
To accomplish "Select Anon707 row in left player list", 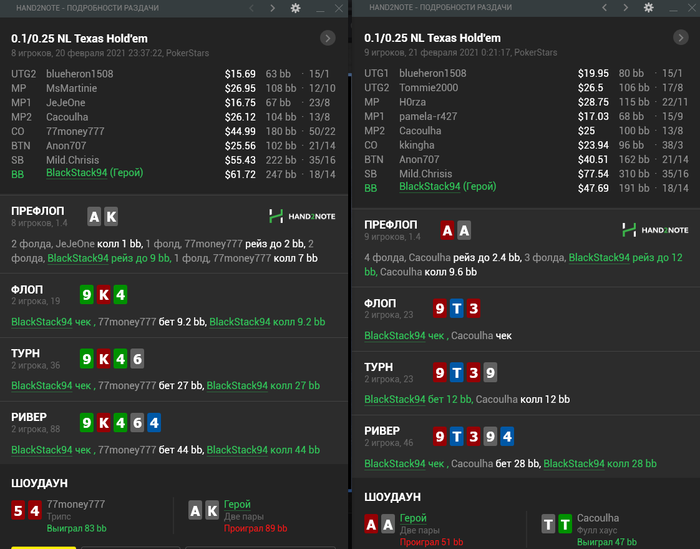I will 173,146.
